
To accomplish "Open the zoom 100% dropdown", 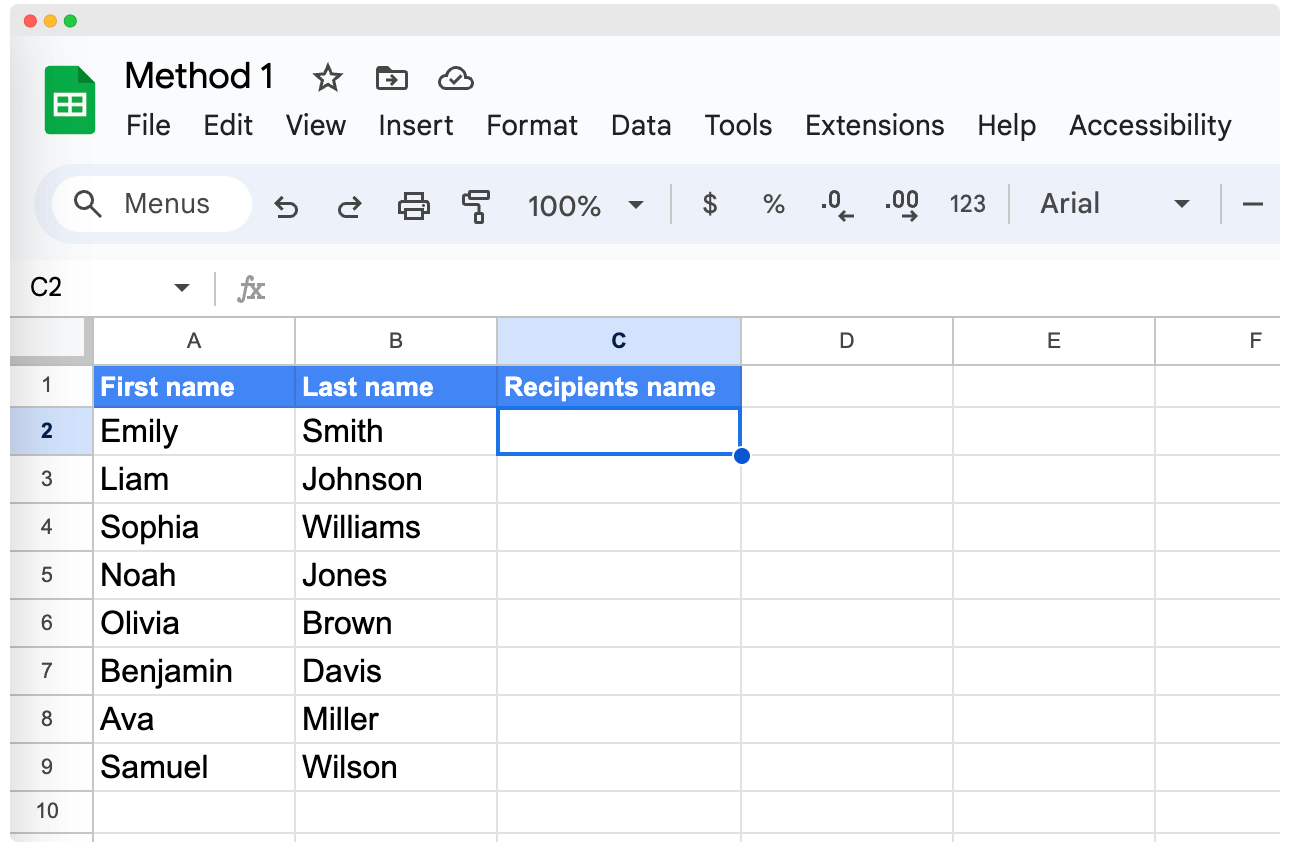I will tap(585, 205).
